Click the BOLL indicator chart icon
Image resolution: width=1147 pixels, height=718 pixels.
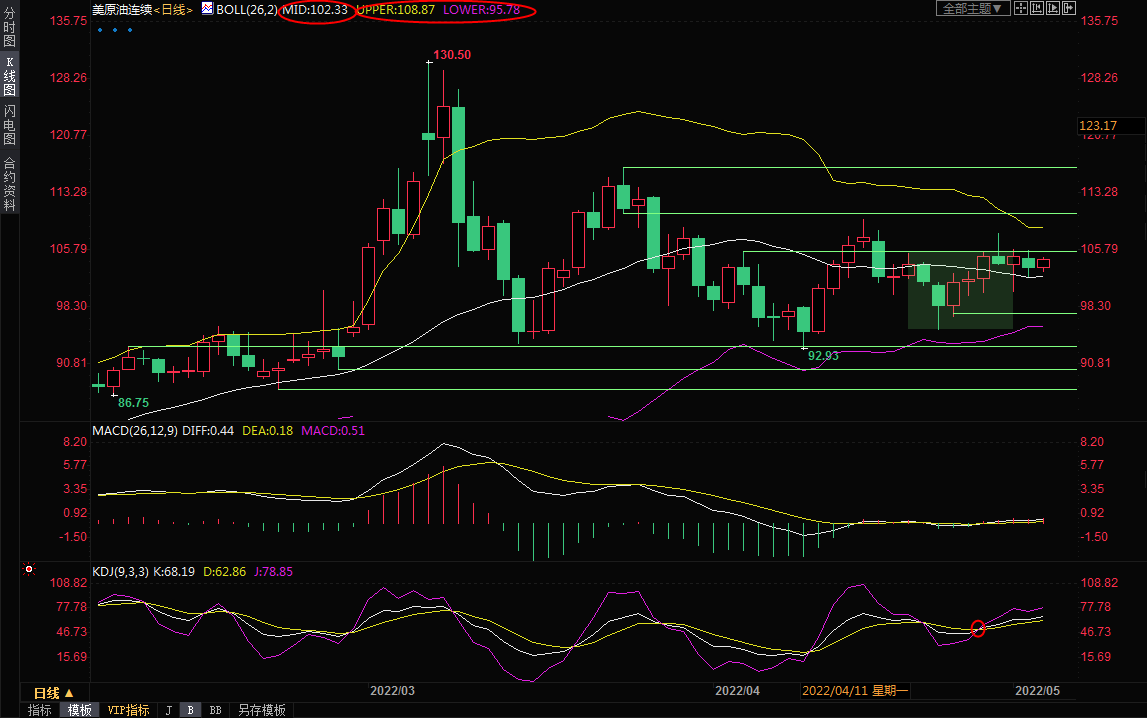coord(207,8)
